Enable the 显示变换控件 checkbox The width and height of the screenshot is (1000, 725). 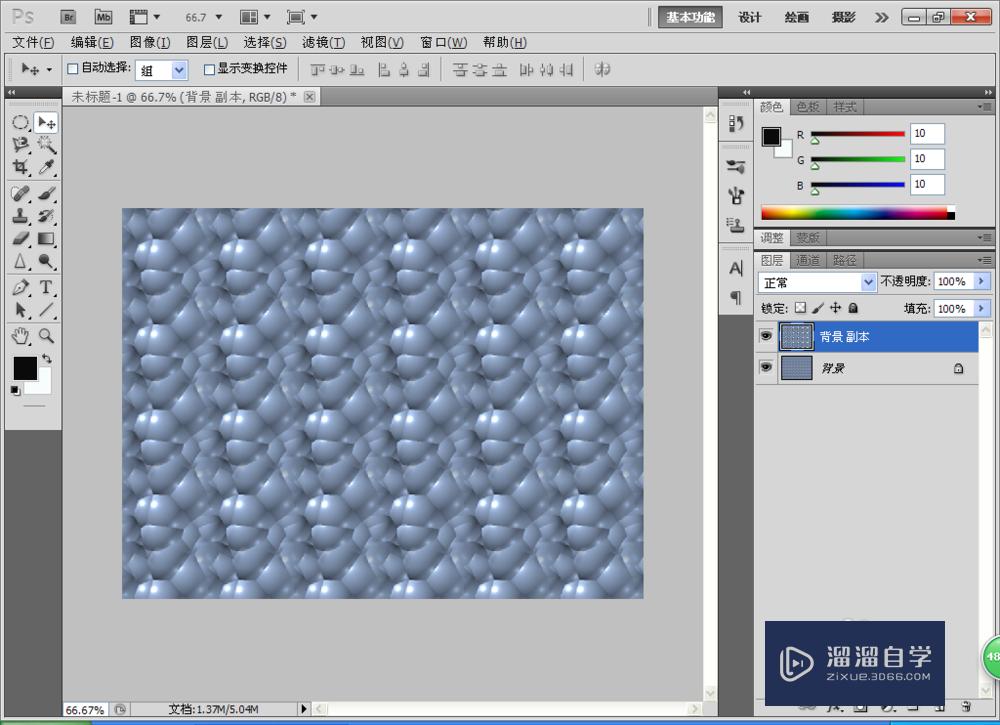click(209, 69)
